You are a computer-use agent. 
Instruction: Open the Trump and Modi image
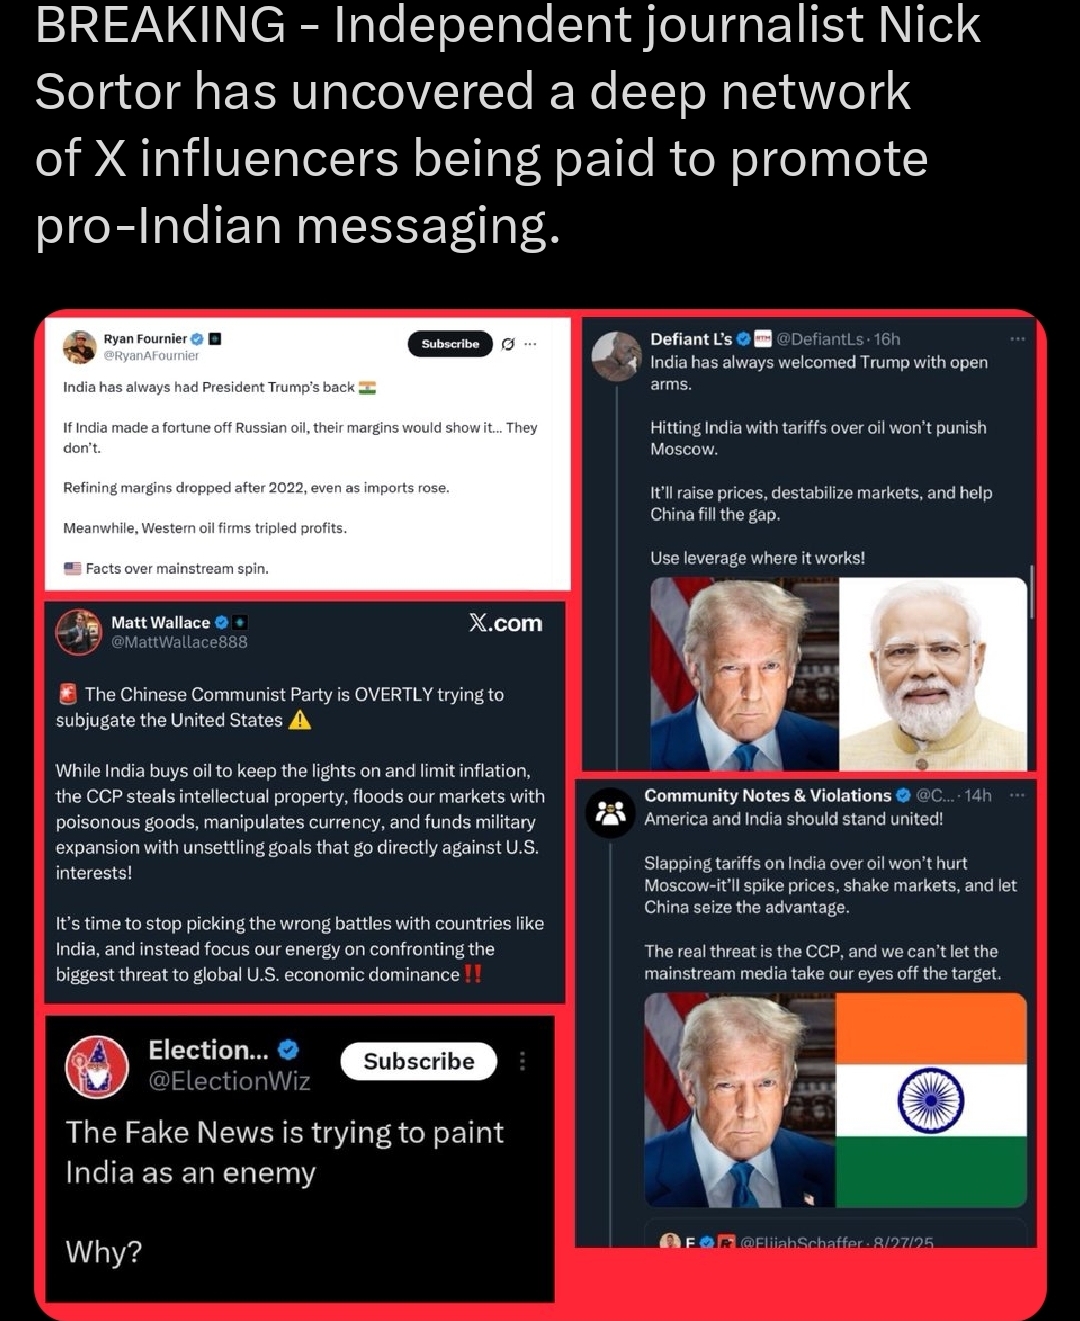click(839, 674)
